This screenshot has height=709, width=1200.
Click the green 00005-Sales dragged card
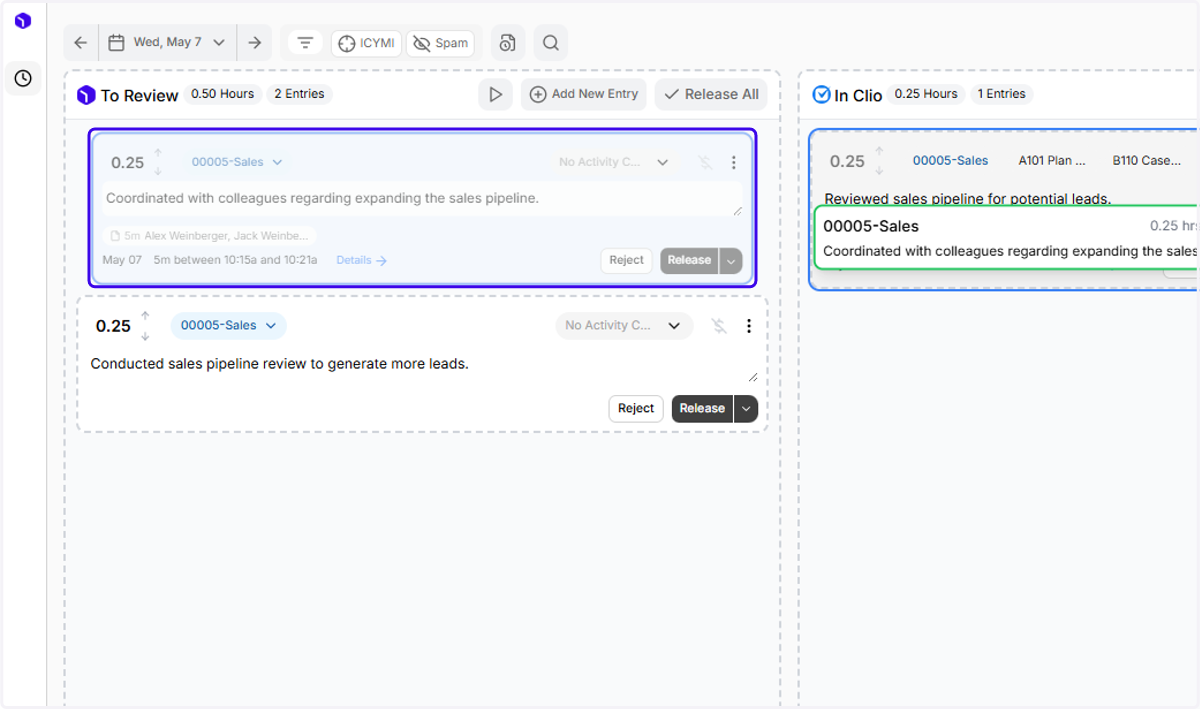(1007, 238)
